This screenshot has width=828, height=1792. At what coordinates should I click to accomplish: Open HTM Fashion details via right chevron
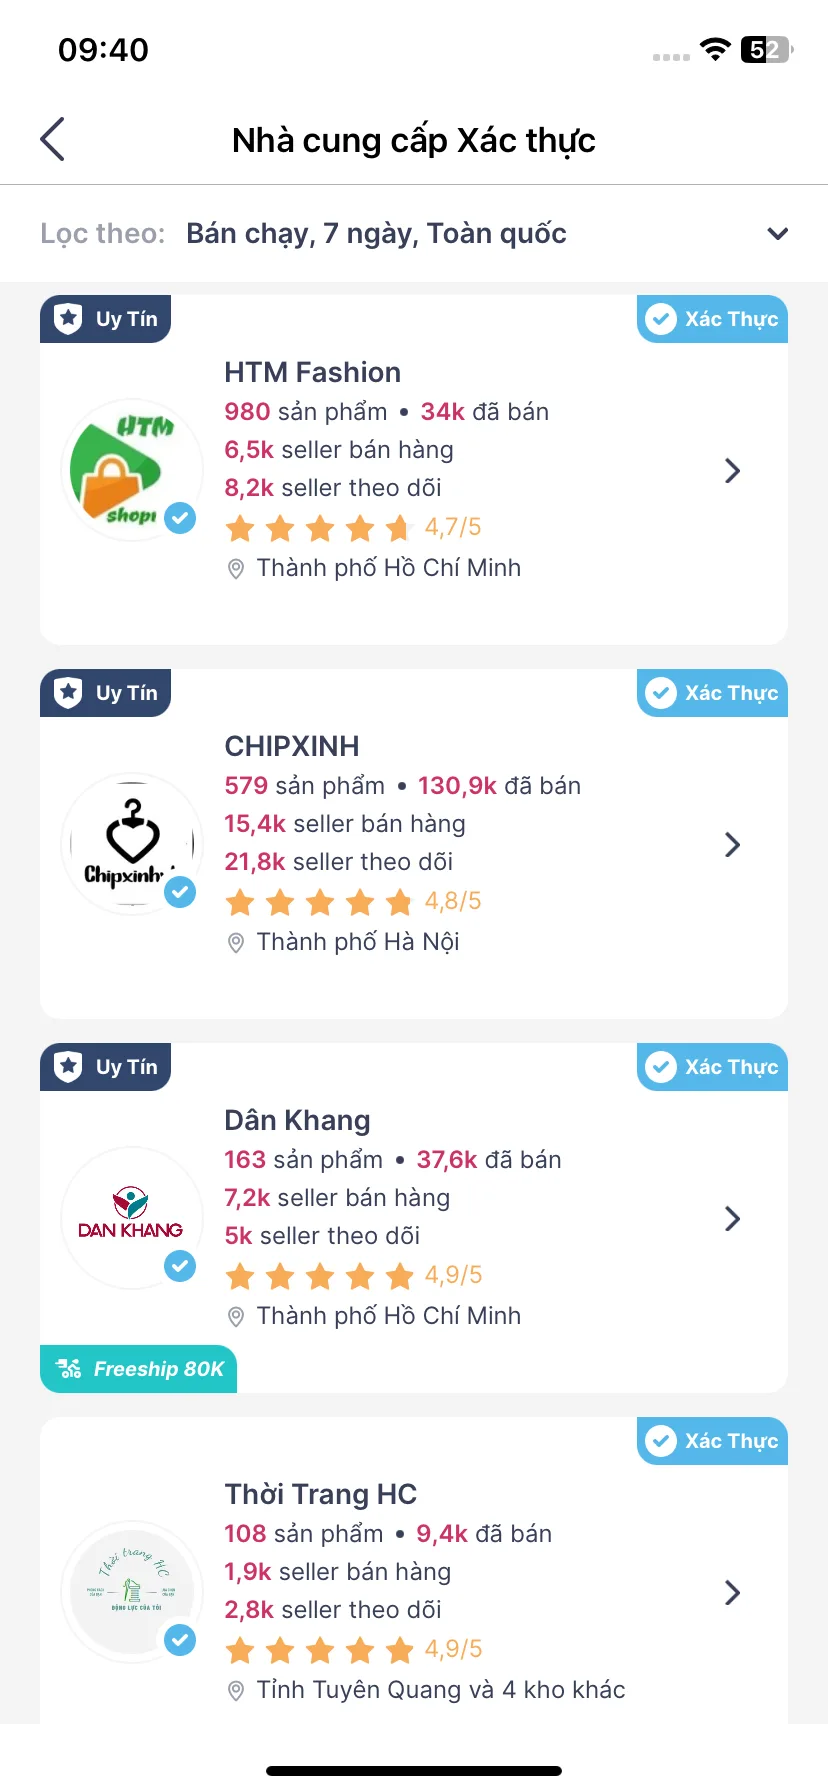tap(732, 471)
